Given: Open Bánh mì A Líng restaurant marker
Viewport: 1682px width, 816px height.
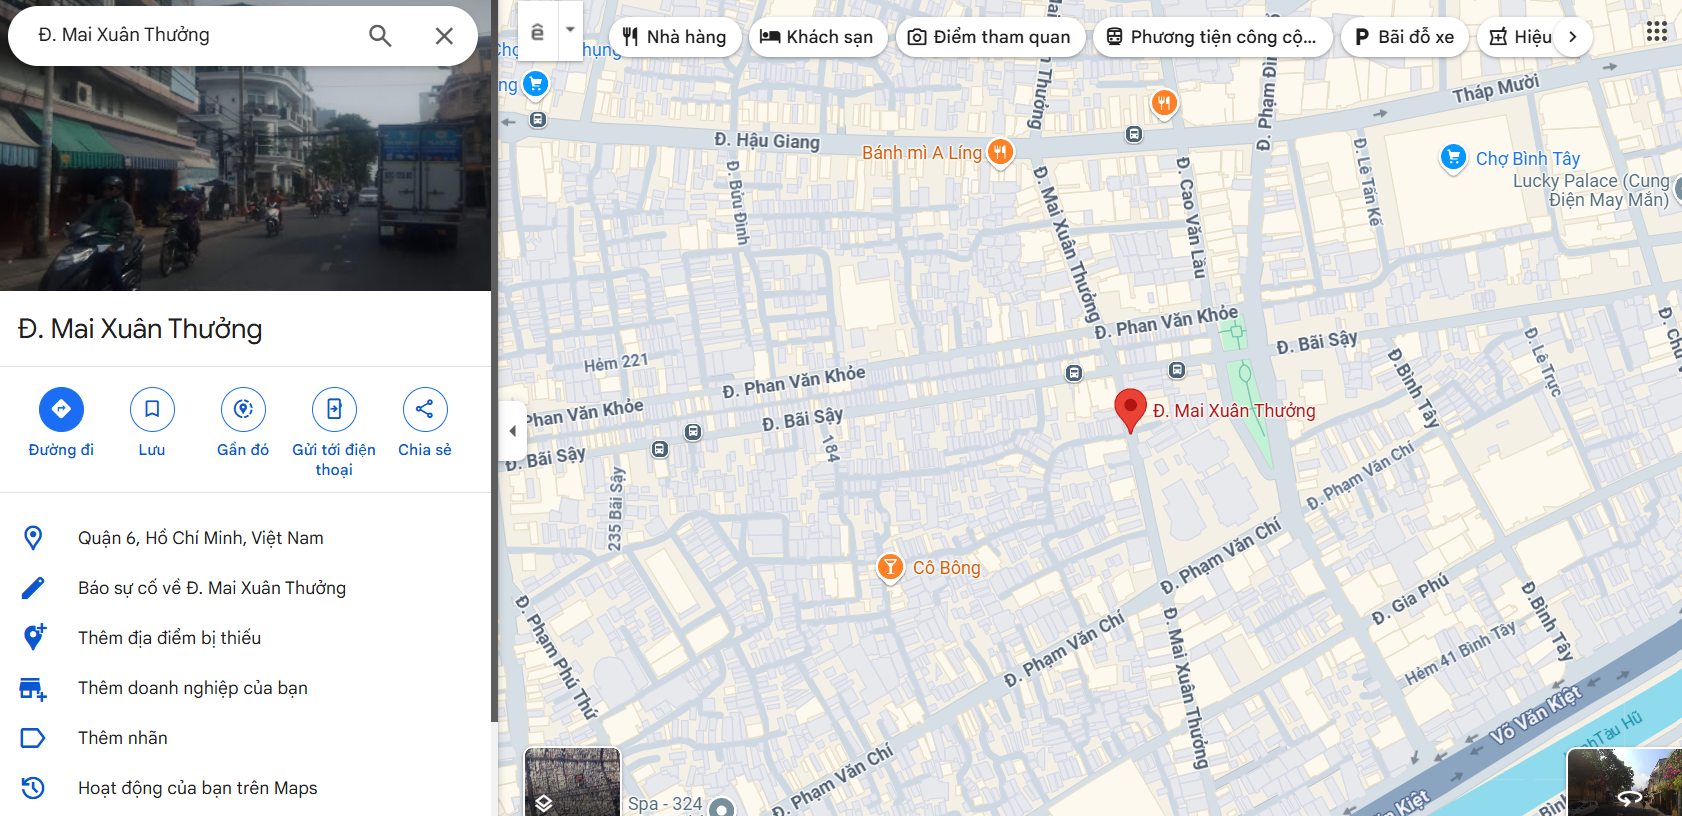Looking at the screenshot, I should point(1000,152).
